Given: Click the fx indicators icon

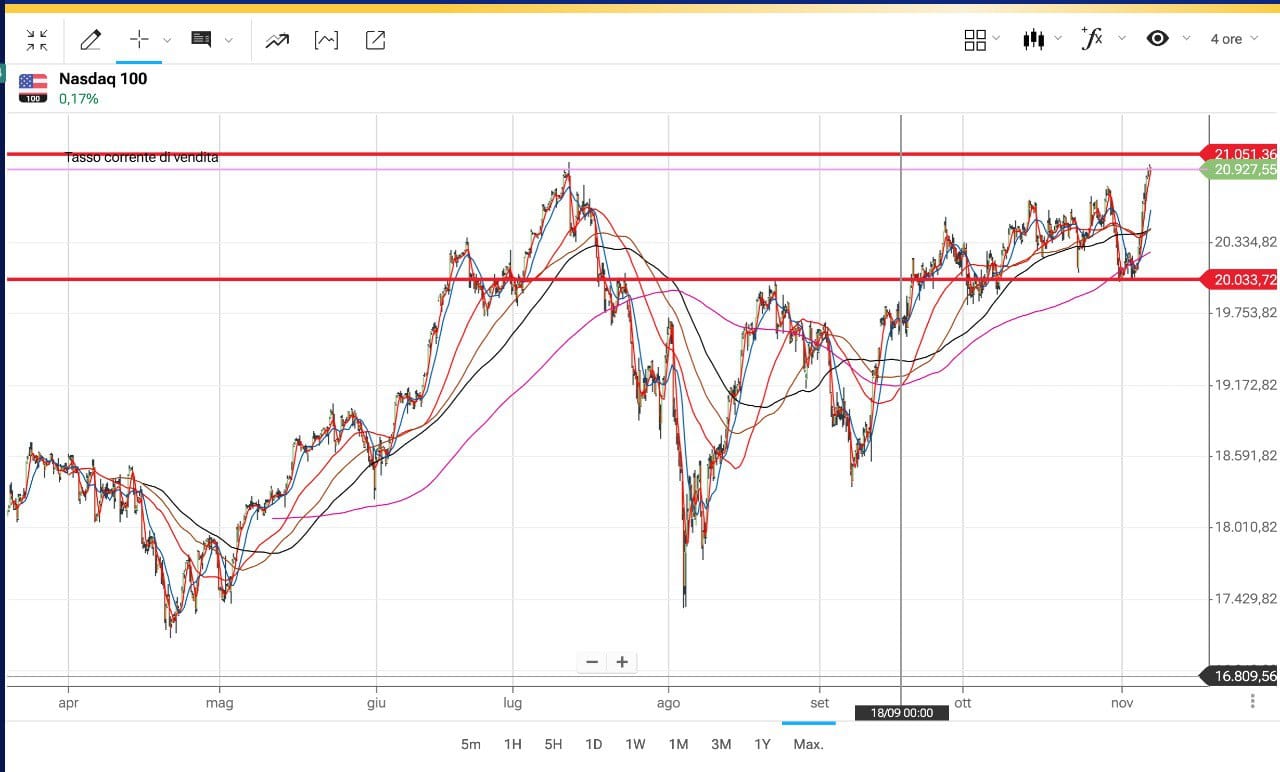Looking at the screenshot, I should tap(1092, 39).
